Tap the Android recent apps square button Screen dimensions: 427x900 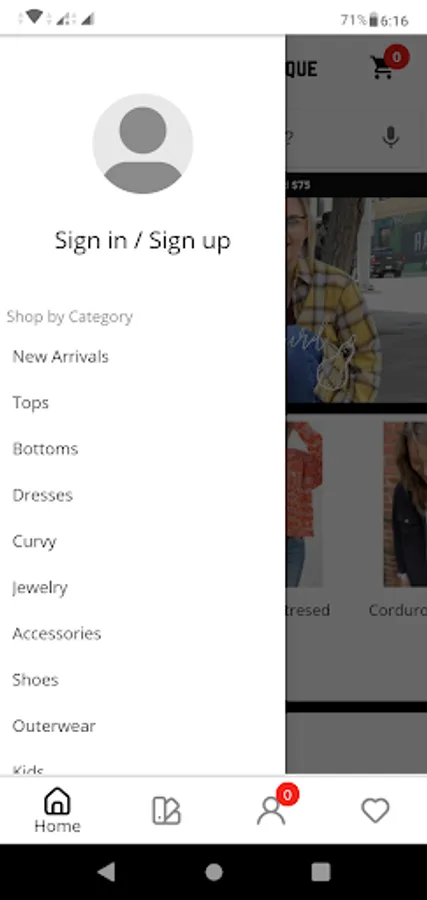(321, 872)
